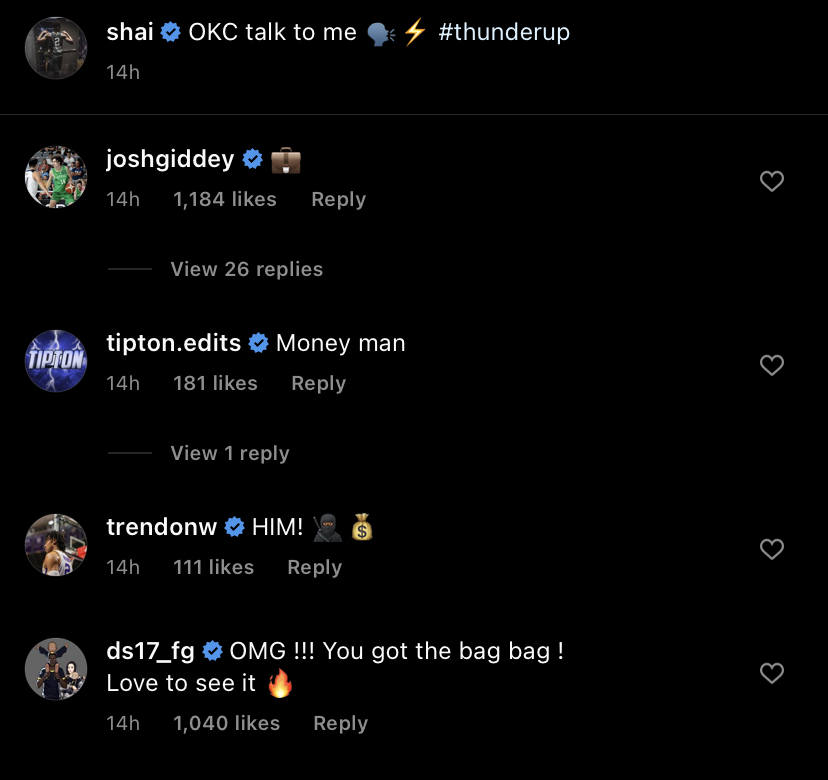Reply to ds17_fg's comment
The image size is (828, 780).
[x=340, y=723]
